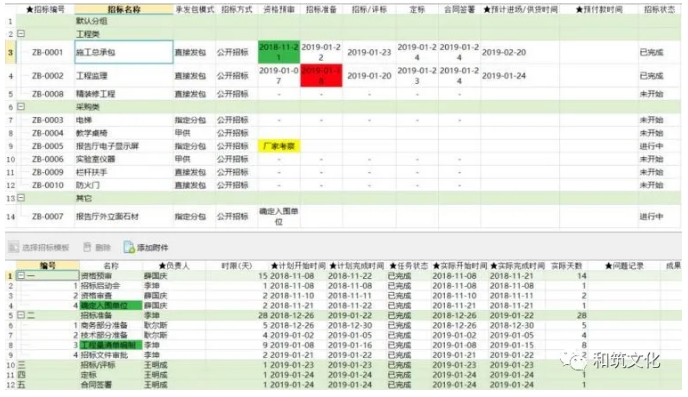
Task: Click the 选择招标模板 template icon
Action: pyautogui.click(x=14, y=247)
